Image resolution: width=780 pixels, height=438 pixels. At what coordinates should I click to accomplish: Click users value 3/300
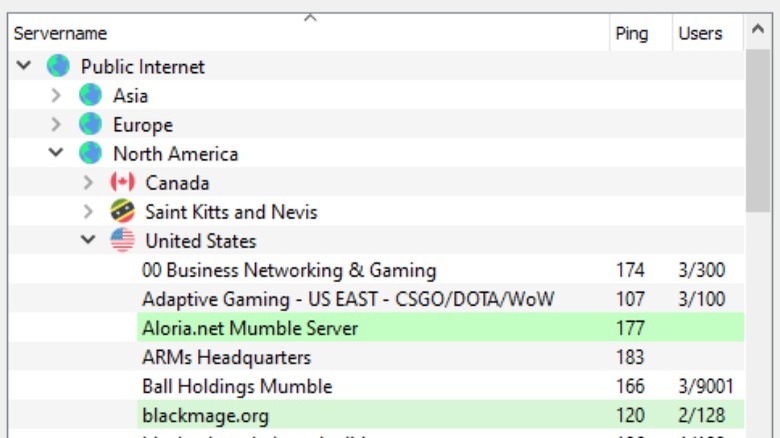point(701,270)
